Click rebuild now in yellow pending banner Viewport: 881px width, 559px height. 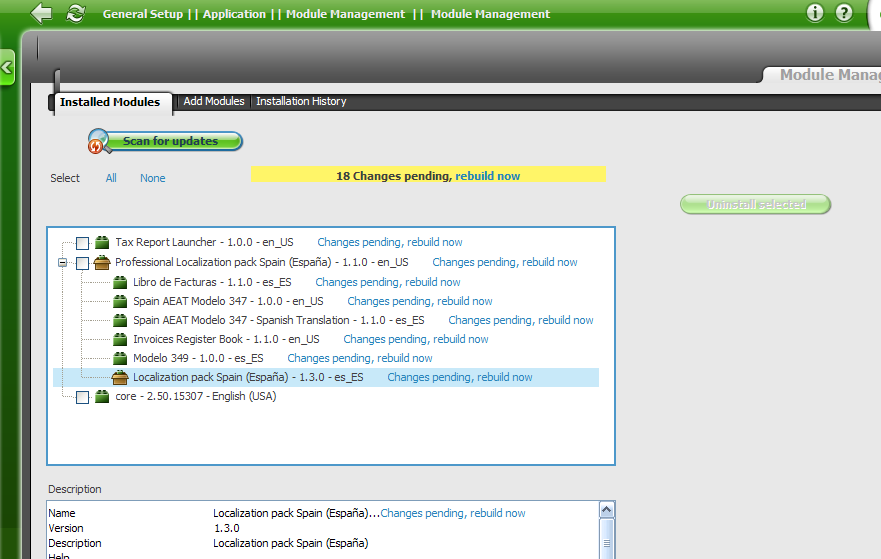click(487, 176)
